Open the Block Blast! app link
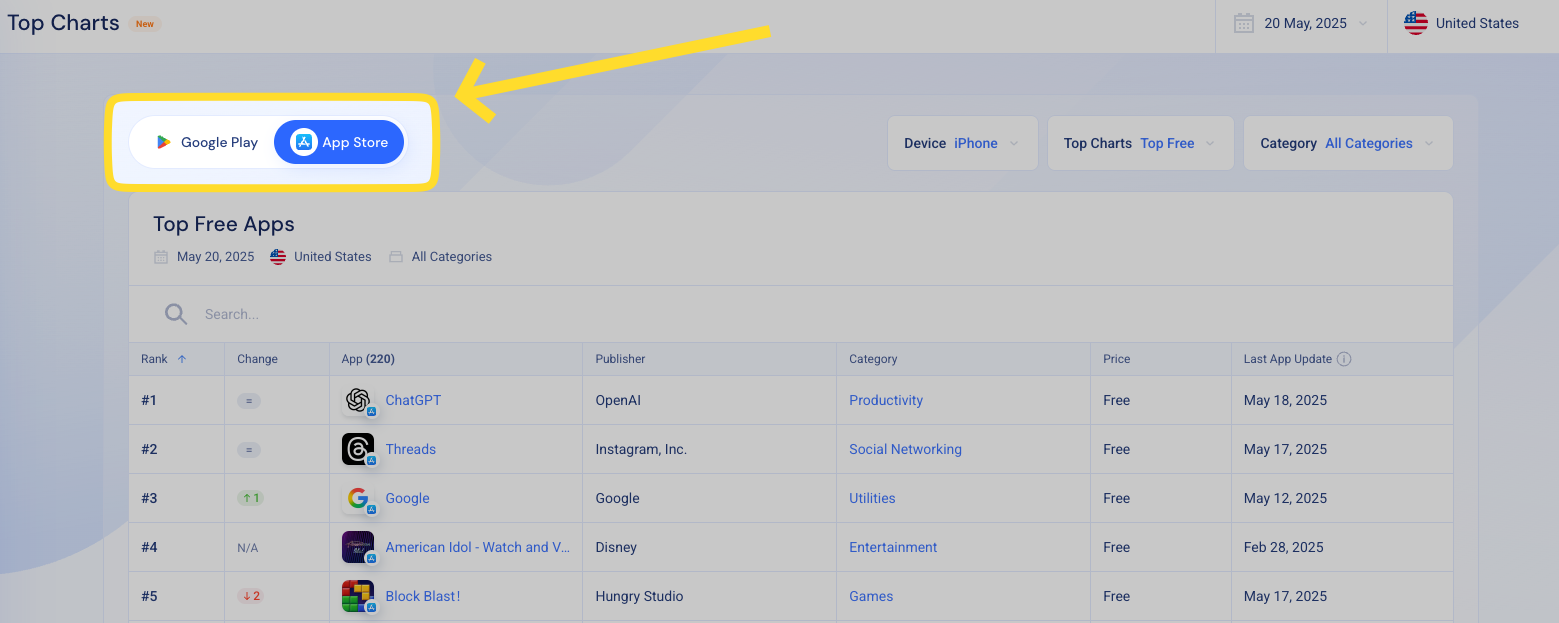The width and height of the screenshot is (1559, 623). tap(423, 596)
